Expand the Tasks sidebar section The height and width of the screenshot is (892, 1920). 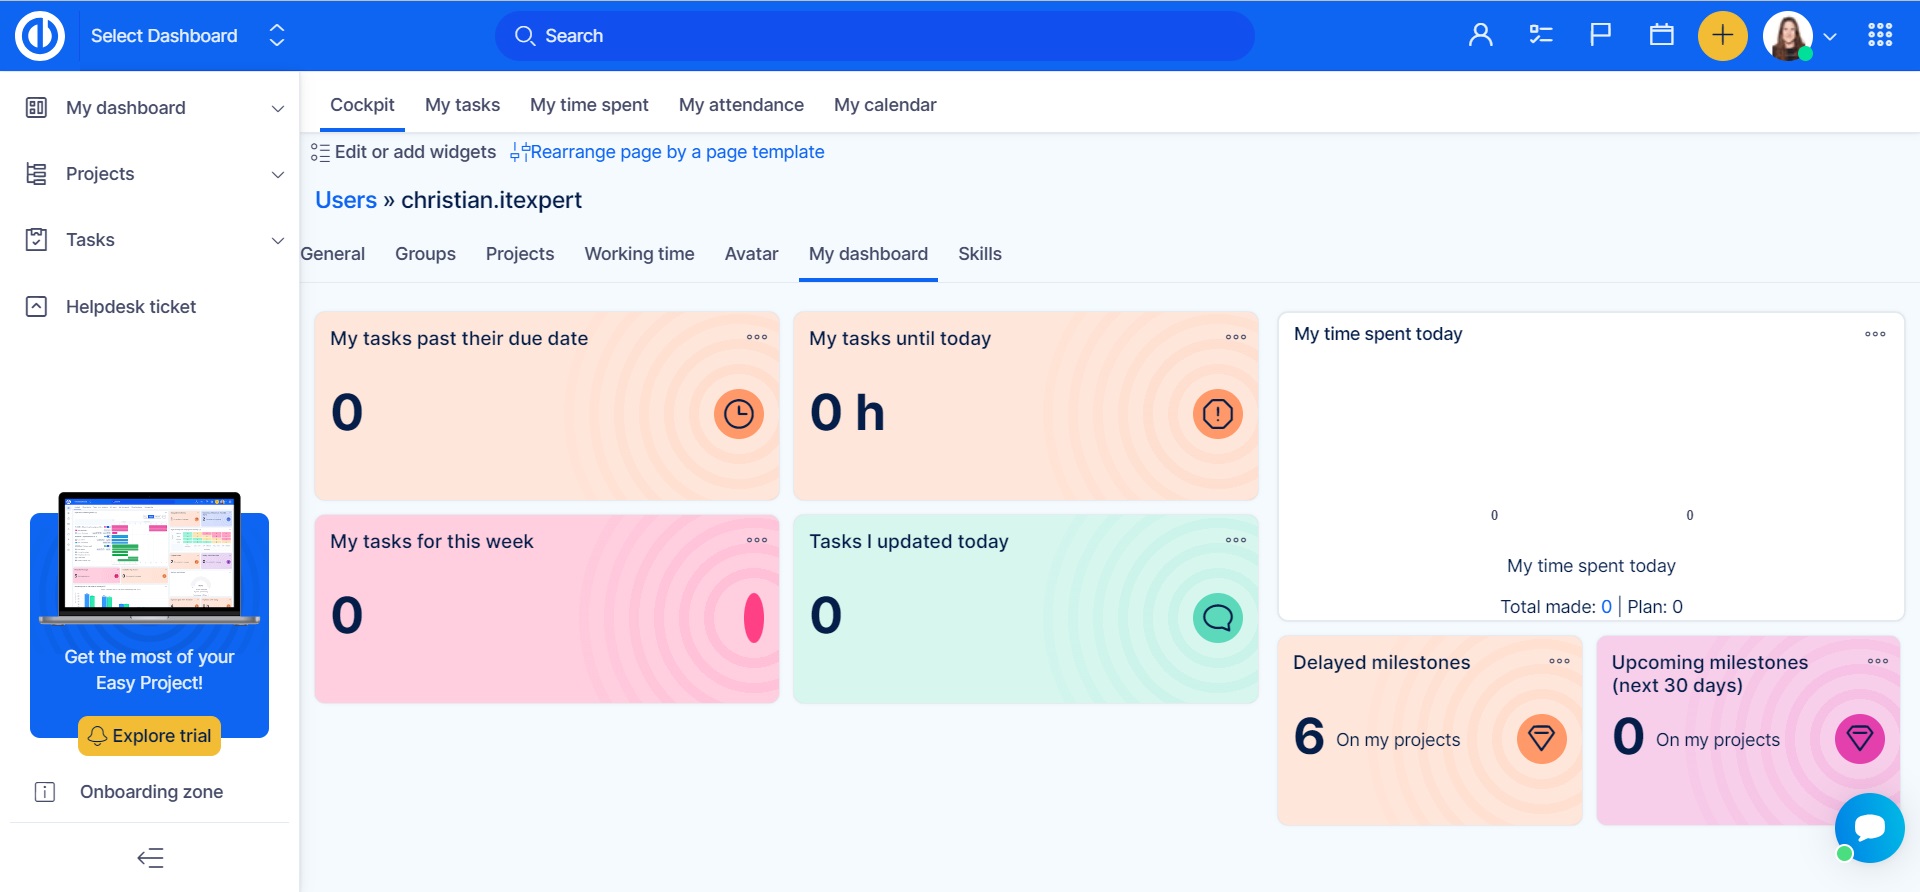point(277,240)
